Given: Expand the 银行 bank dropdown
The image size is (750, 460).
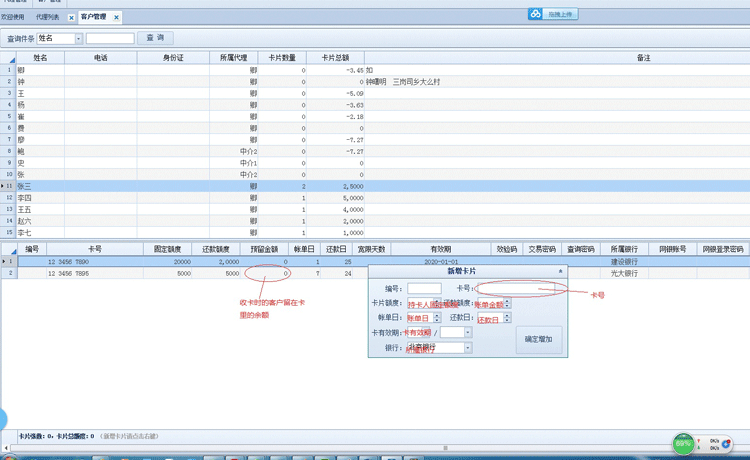Looking at the screenshot, I should (467, 348).
